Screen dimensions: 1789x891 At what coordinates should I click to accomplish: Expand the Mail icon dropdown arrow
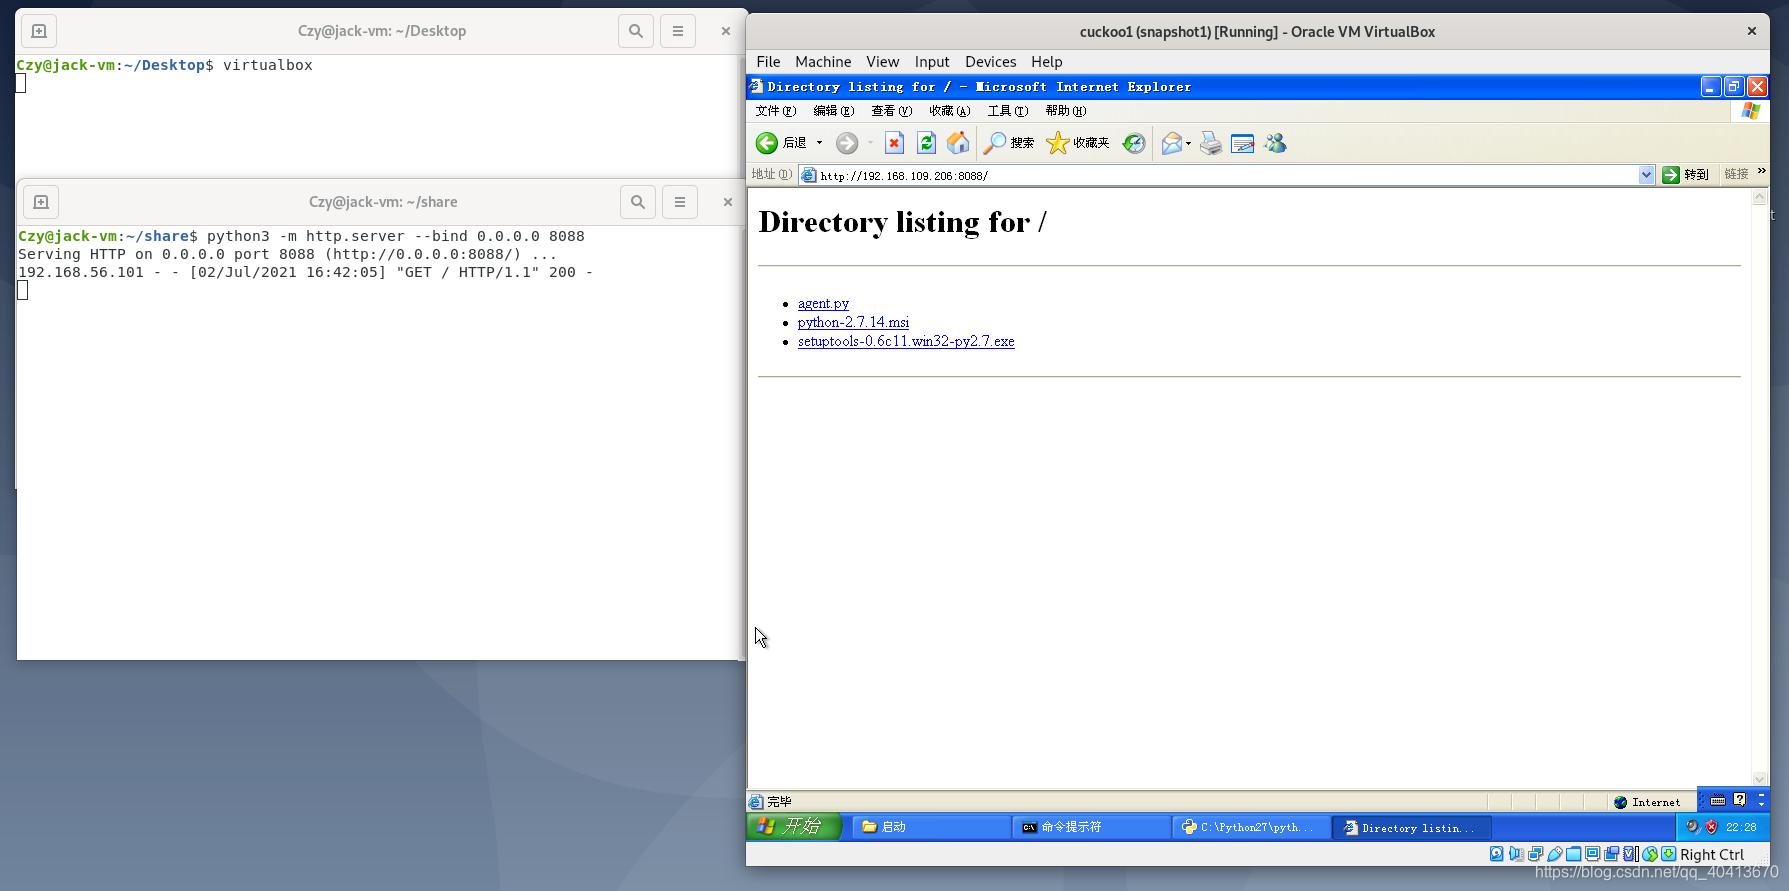pyautogui.click(x=1188, y=143)
